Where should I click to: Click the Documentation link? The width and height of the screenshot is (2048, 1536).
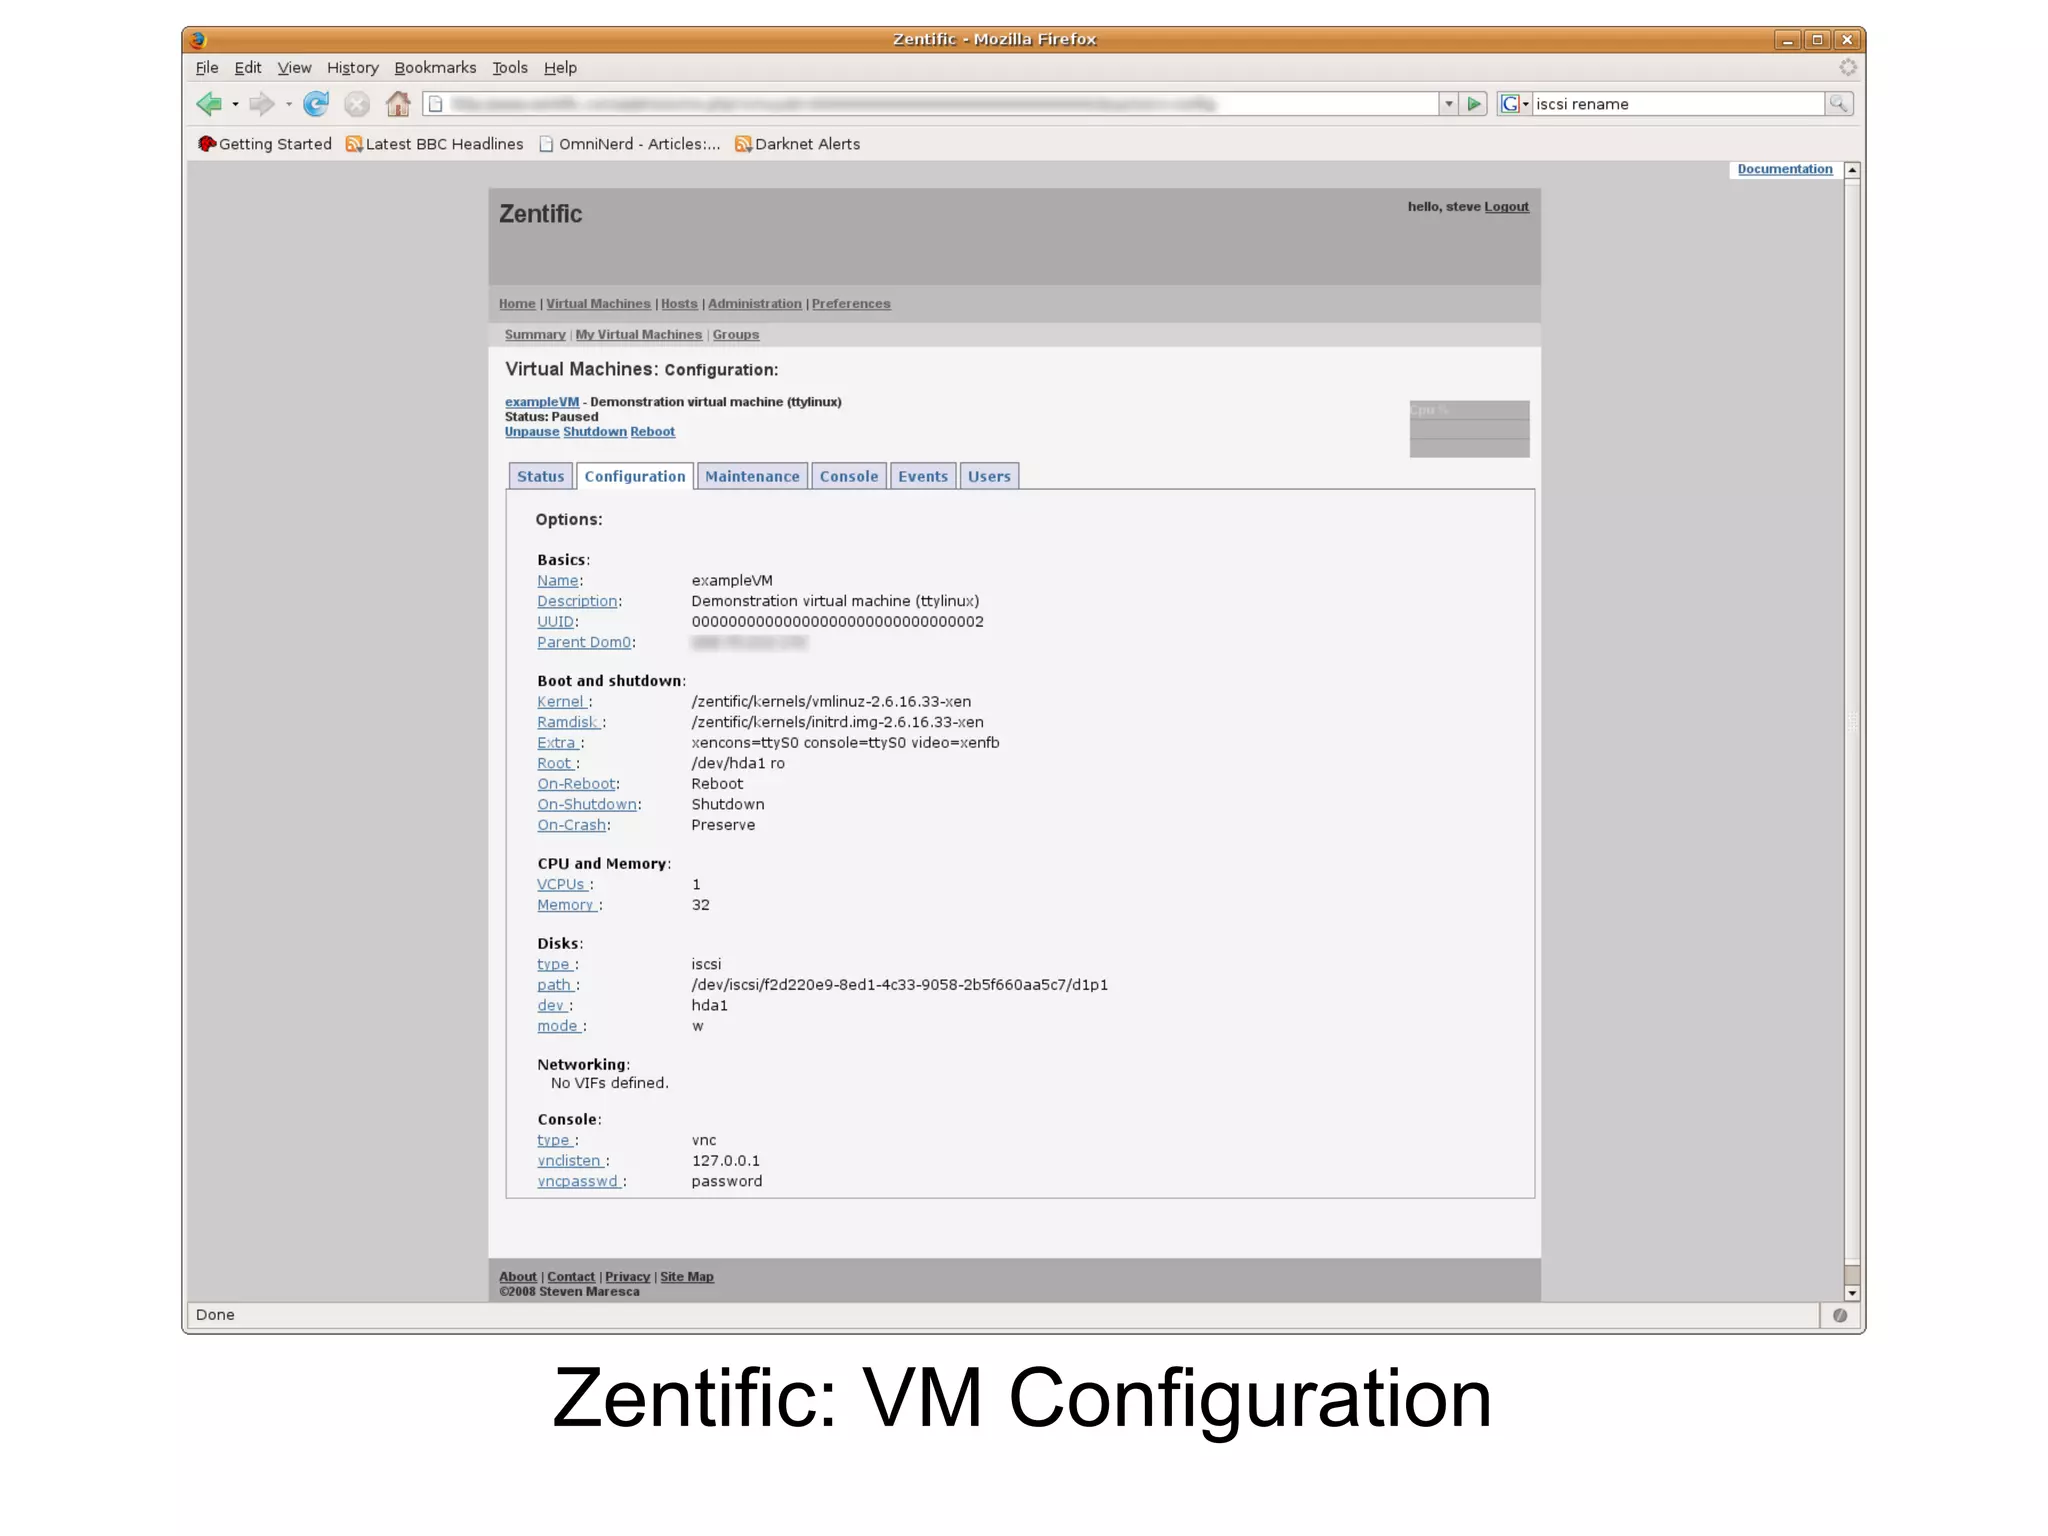(1785, 169)
